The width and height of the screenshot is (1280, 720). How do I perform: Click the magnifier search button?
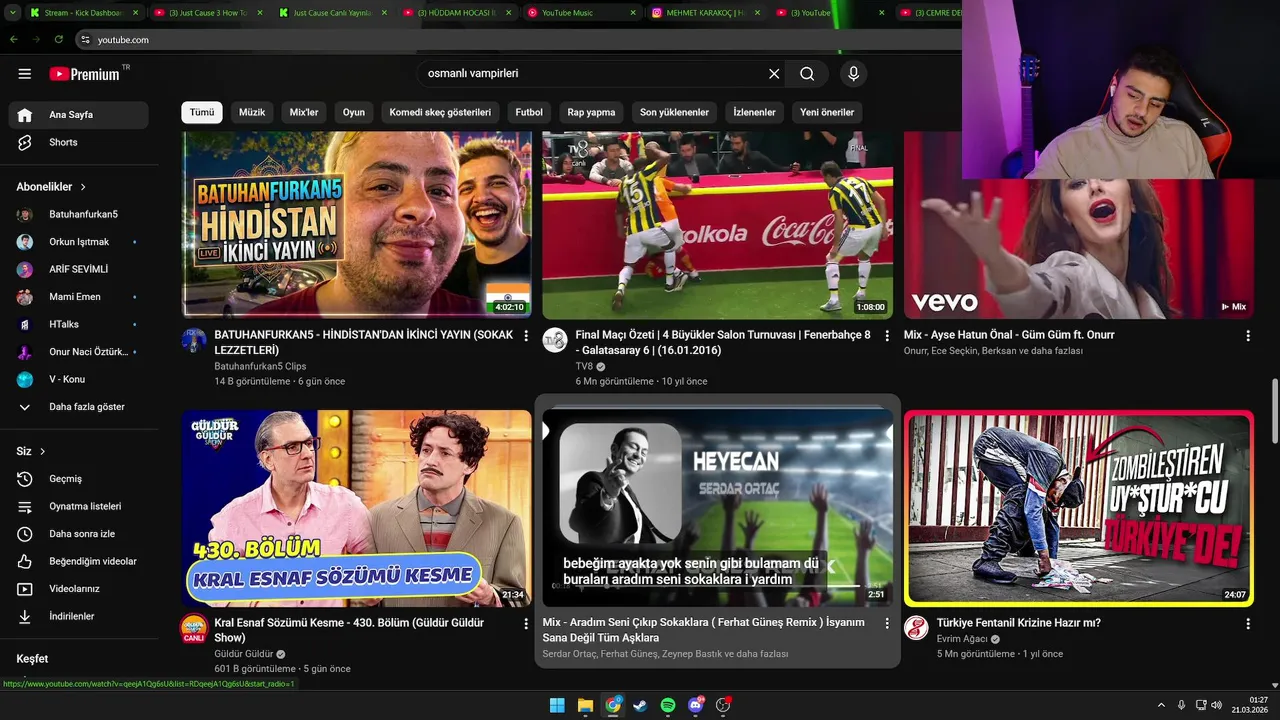pos(807,73)
